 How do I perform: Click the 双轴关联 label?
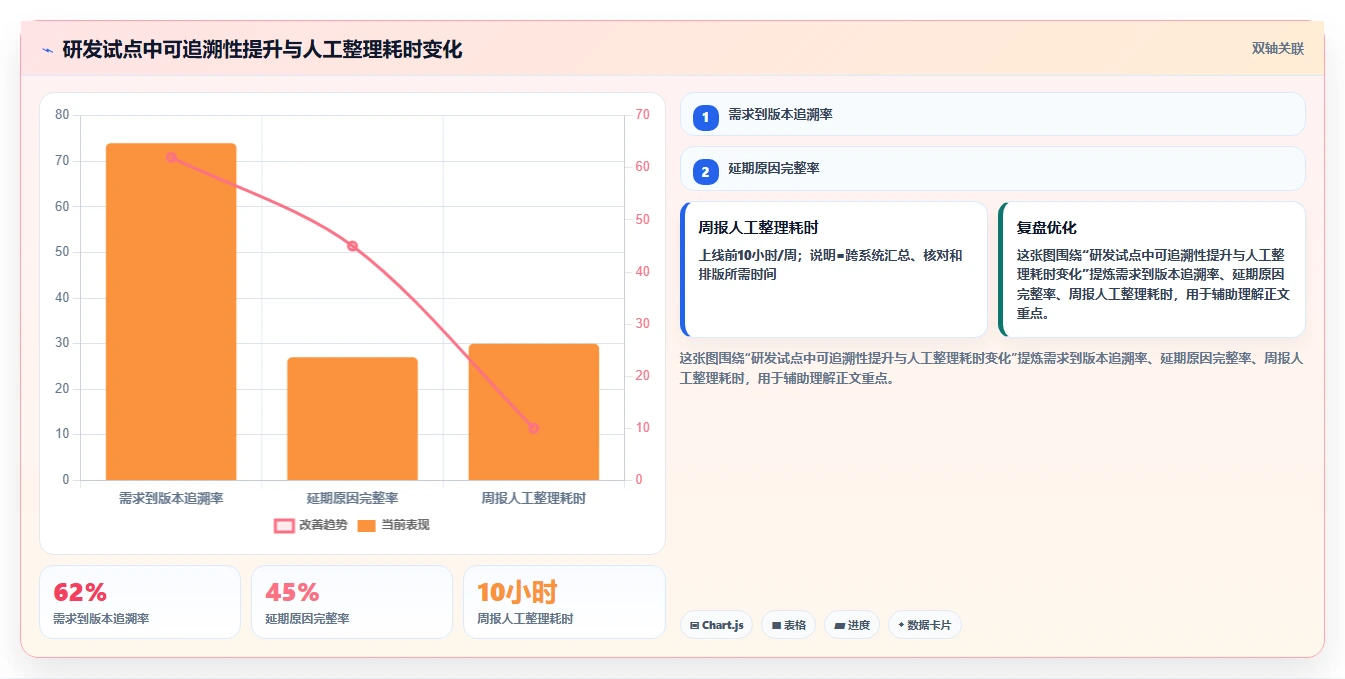1278,49
